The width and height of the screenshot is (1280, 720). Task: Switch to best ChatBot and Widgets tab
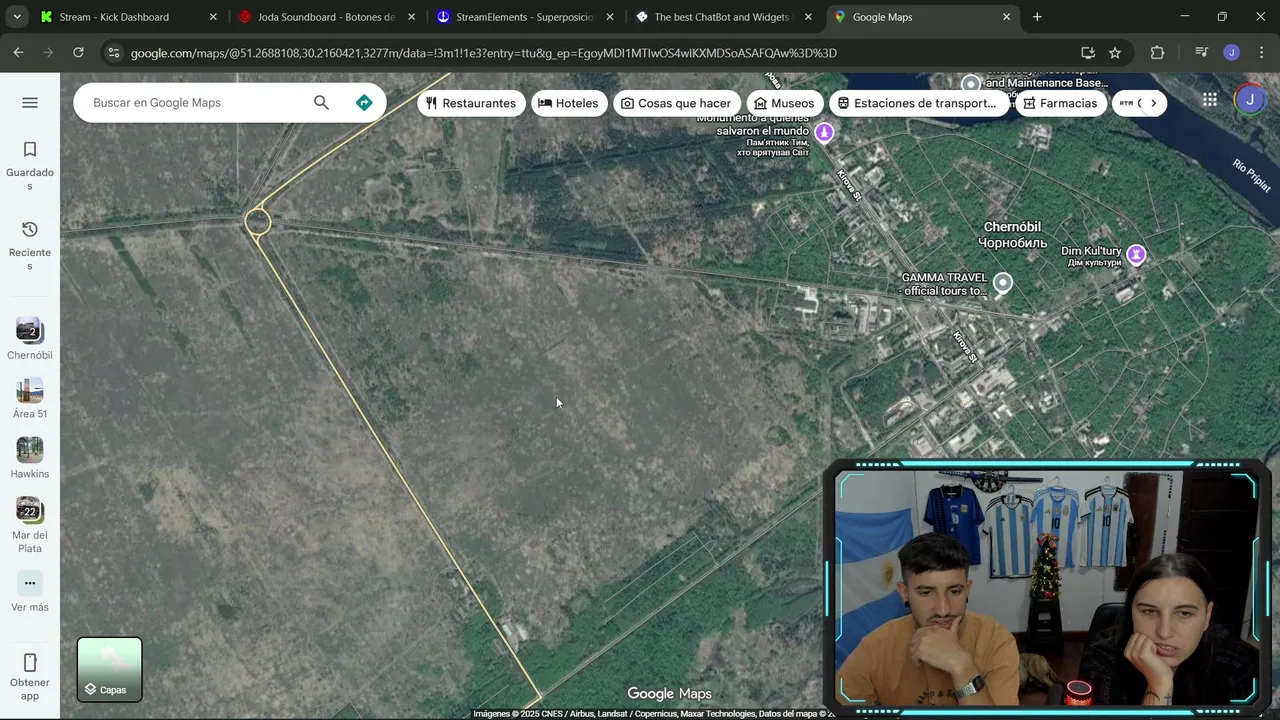(x=722, y=17)
